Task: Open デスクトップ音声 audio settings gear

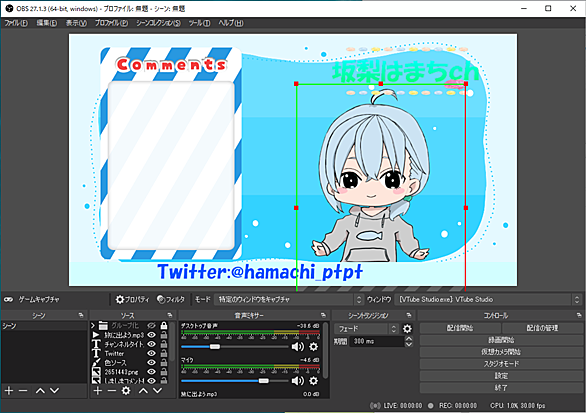Action: point(314,347)
